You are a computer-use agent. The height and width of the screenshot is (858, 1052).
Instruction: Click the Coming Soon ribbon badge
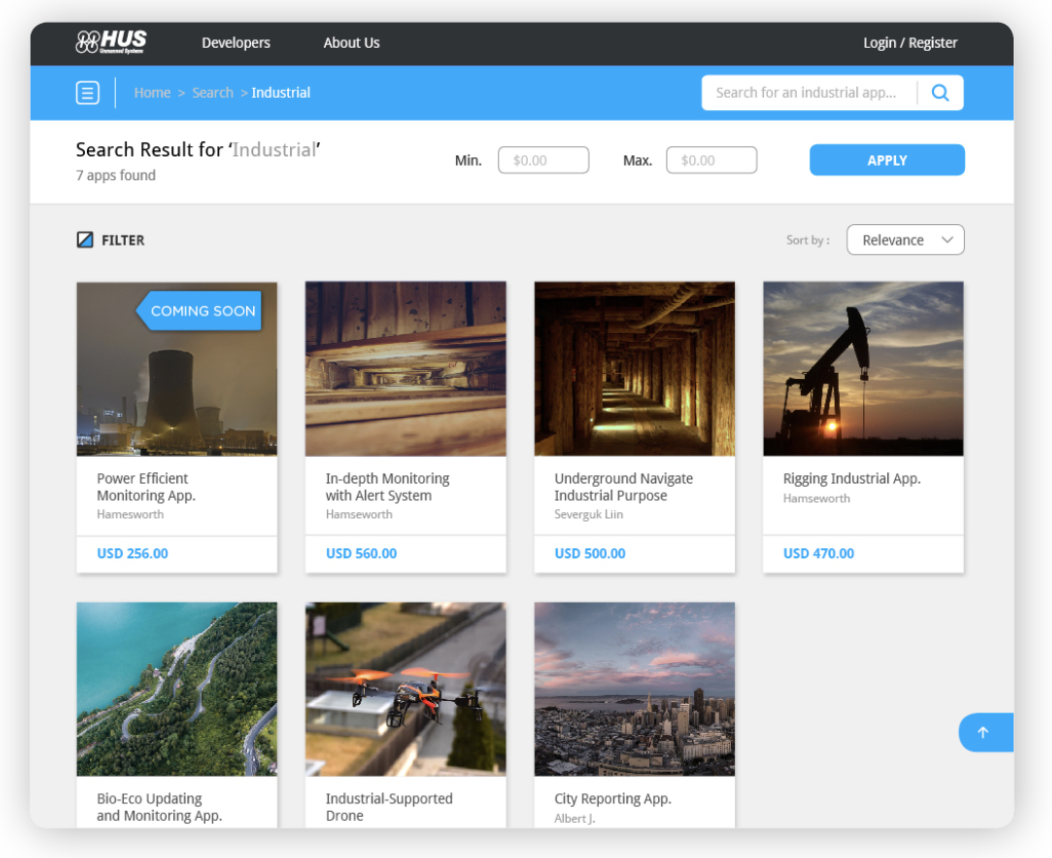click(x=200, y=311)
